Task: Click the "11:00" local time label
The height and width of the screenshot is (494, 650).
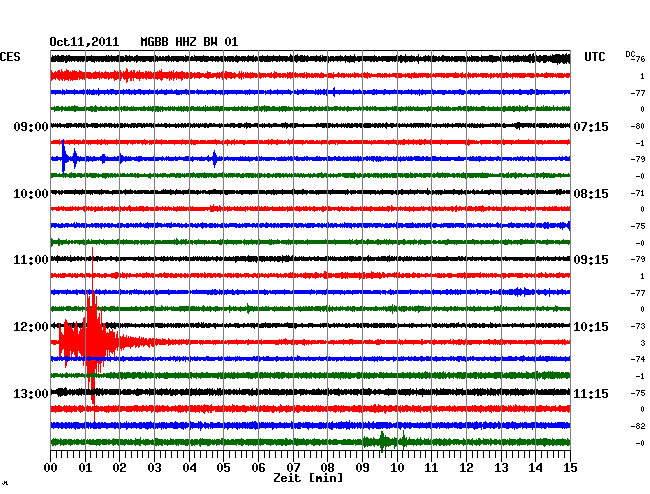Action: [31, 260]
